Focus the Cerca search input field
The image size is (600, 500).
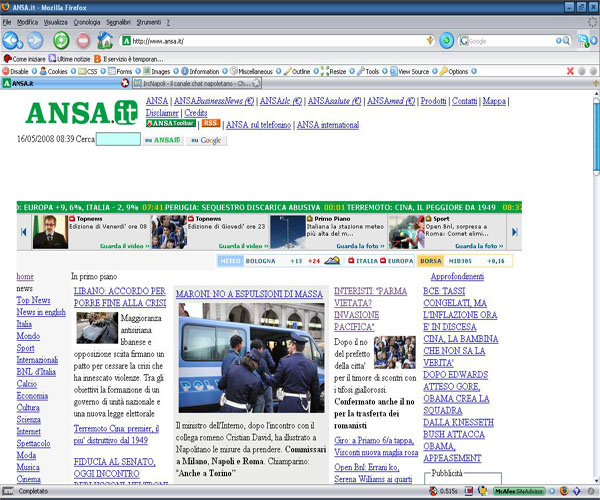click(x=118, y=139)
